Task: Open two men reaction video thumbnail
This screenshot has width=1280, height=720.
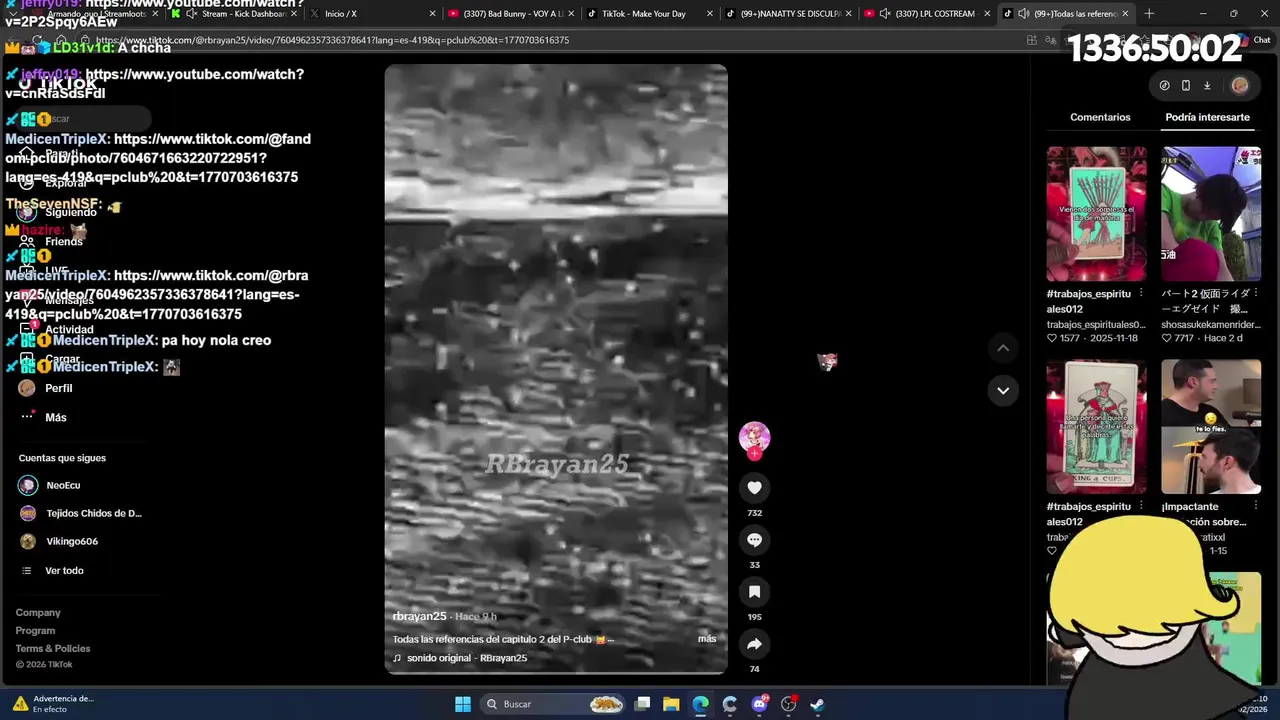Action: pyautogui.click(x=1211, y=427)
